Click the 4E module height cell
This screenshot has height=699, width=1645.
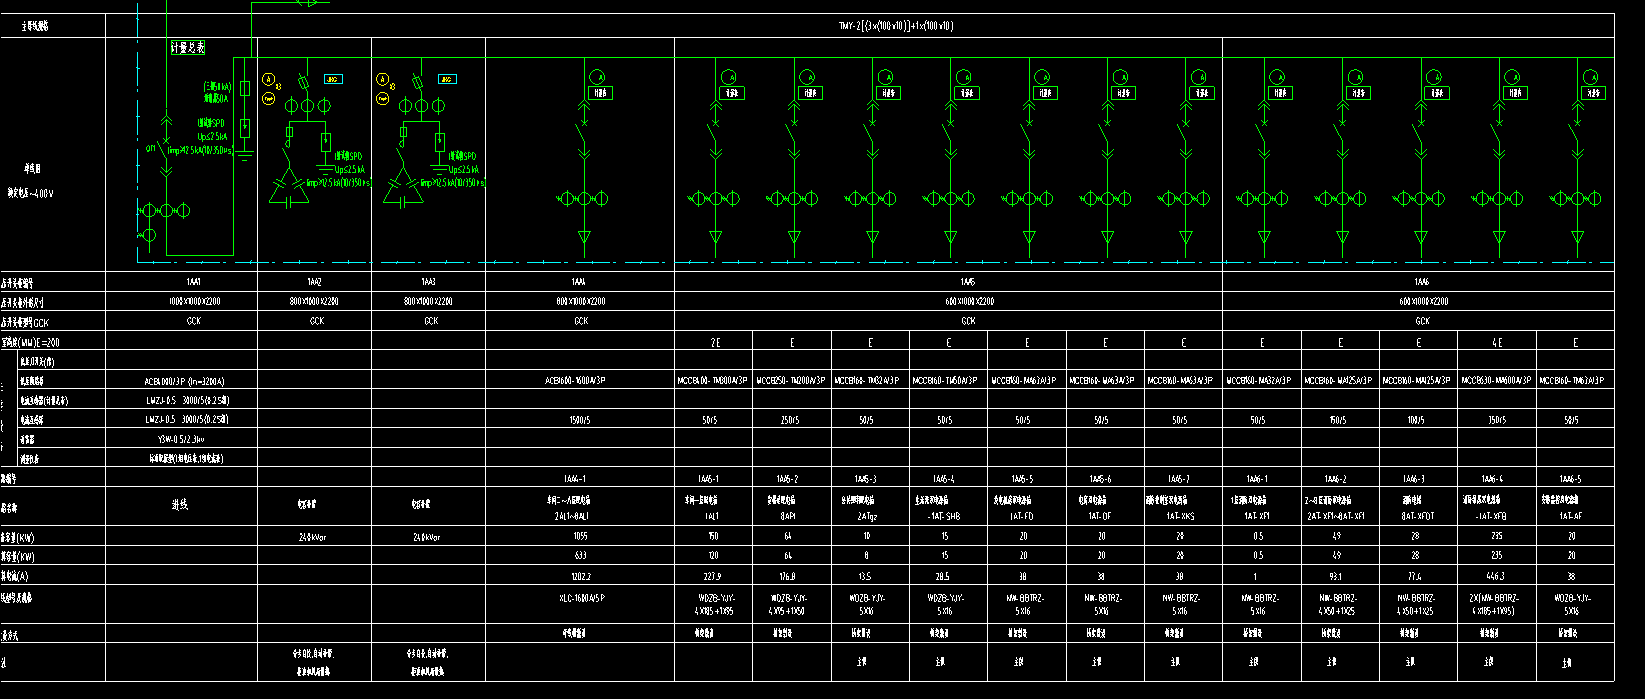click(1497, 342)
